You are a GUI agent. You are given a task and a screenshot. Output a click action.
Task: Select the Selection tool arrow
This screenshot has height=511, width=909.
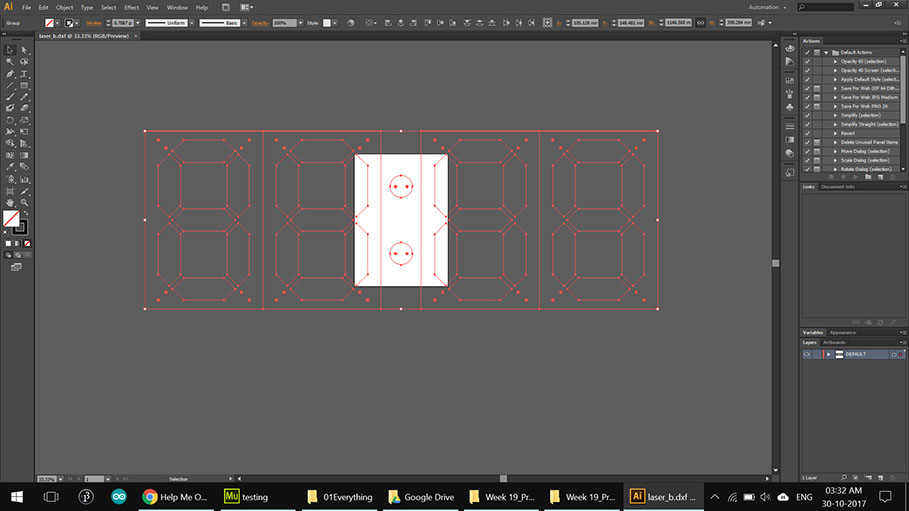pos(10,50)
